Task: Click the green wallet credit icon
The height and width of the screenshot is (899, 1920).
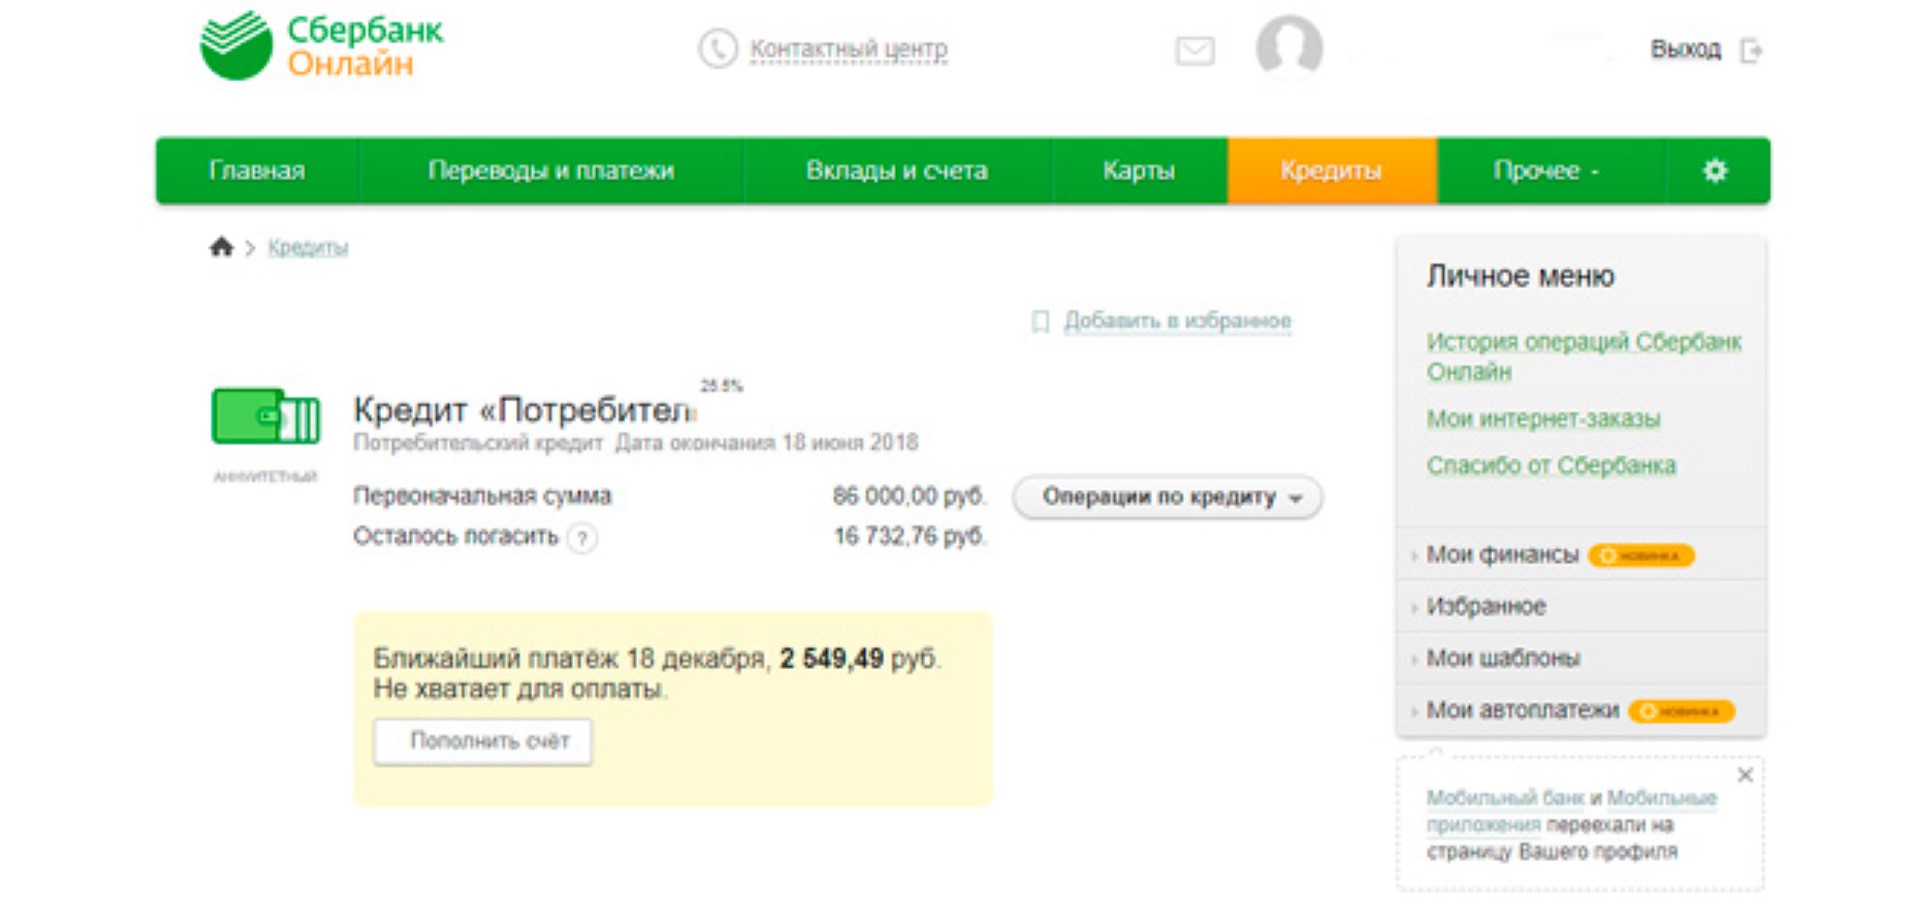Action: [265, 416]
